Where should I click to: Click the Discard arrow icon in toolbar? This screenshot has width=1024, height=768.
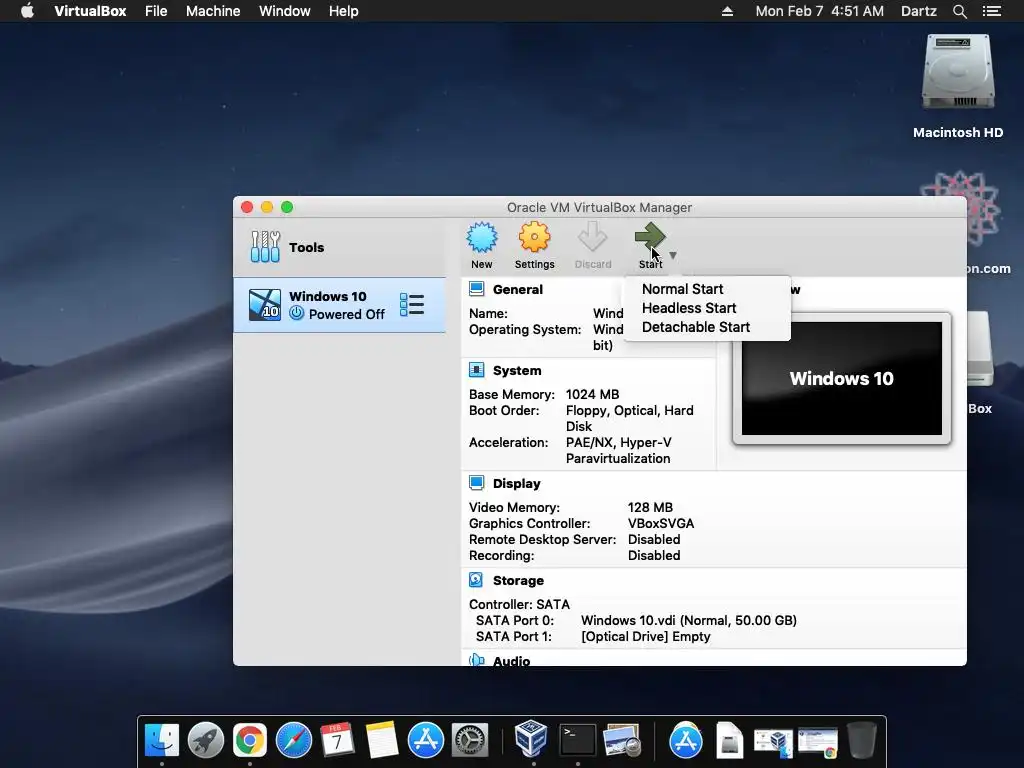tap(592, 237)
